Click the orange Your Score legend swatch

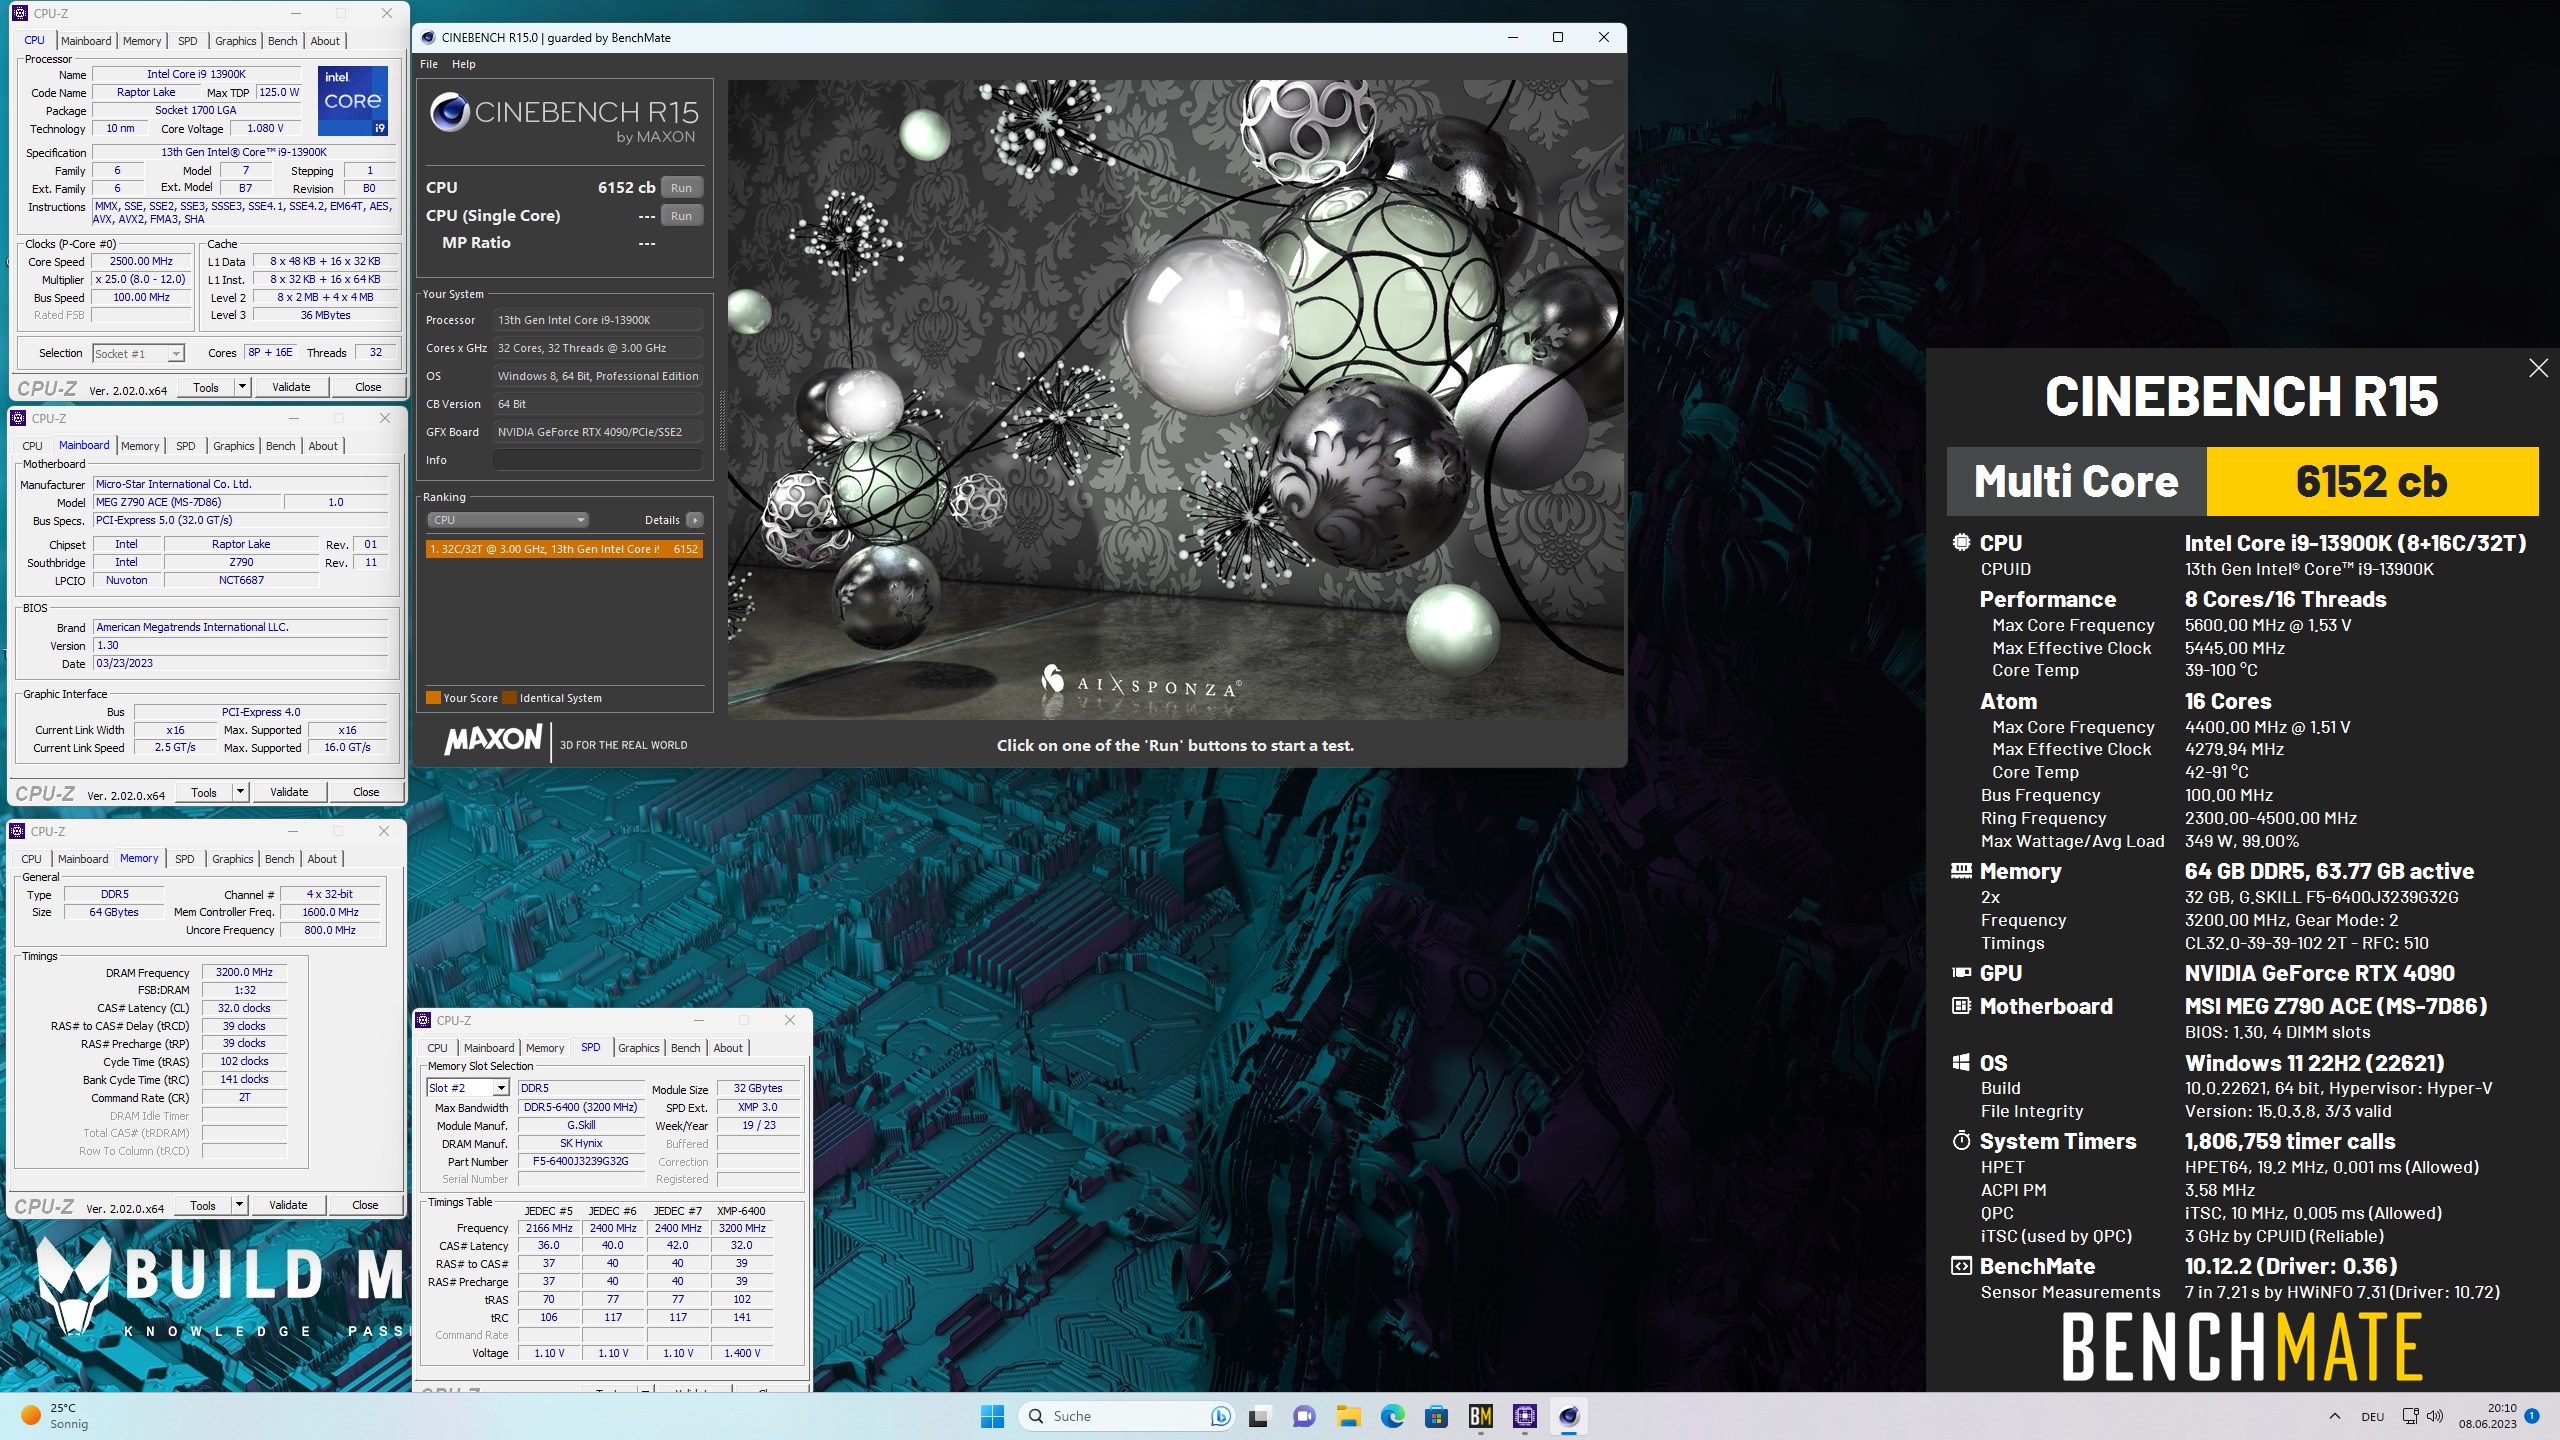(x=433, y=698)
